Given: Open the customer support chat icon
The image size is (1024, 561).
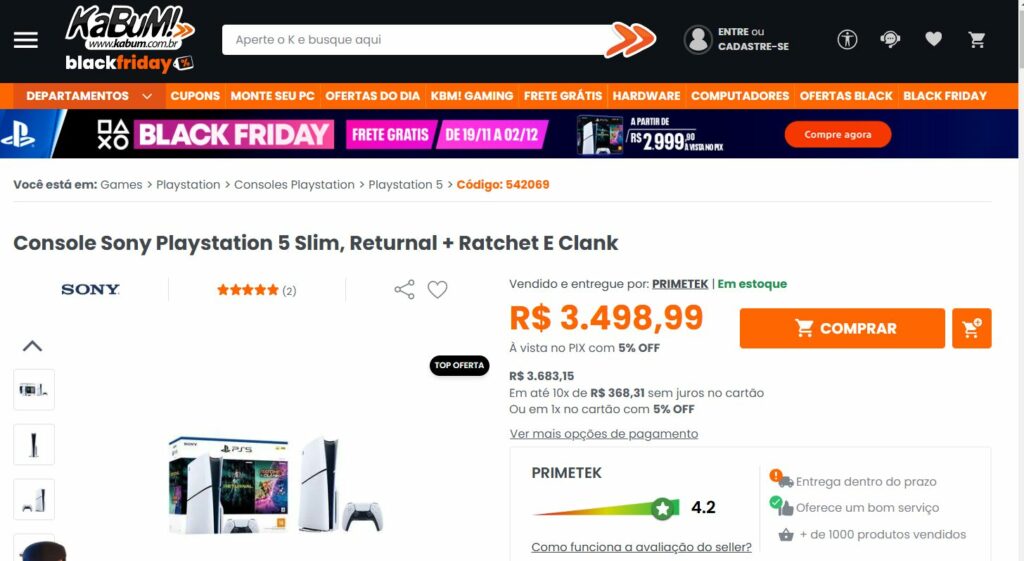Looking at the screenshot, I should 890,40.
